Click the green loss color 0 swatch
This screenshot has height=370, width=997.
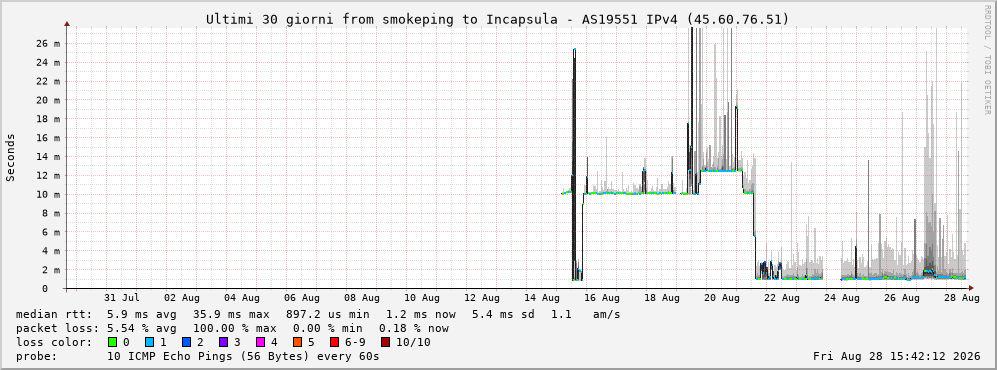113,342
